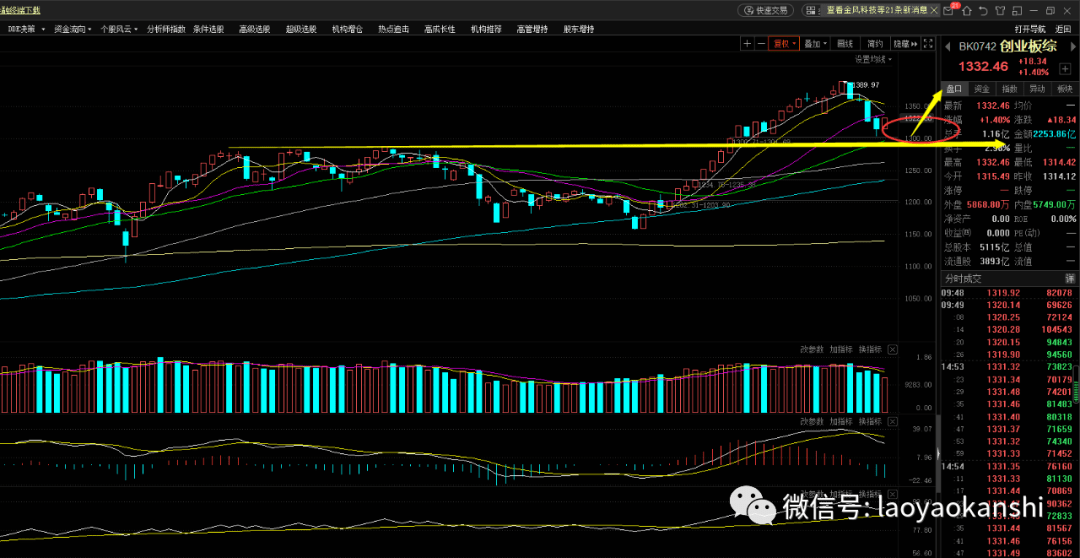Screen dimensions: 1080x558
Task: Zoom in the chart with the plus icon
Action: [747, 43]
